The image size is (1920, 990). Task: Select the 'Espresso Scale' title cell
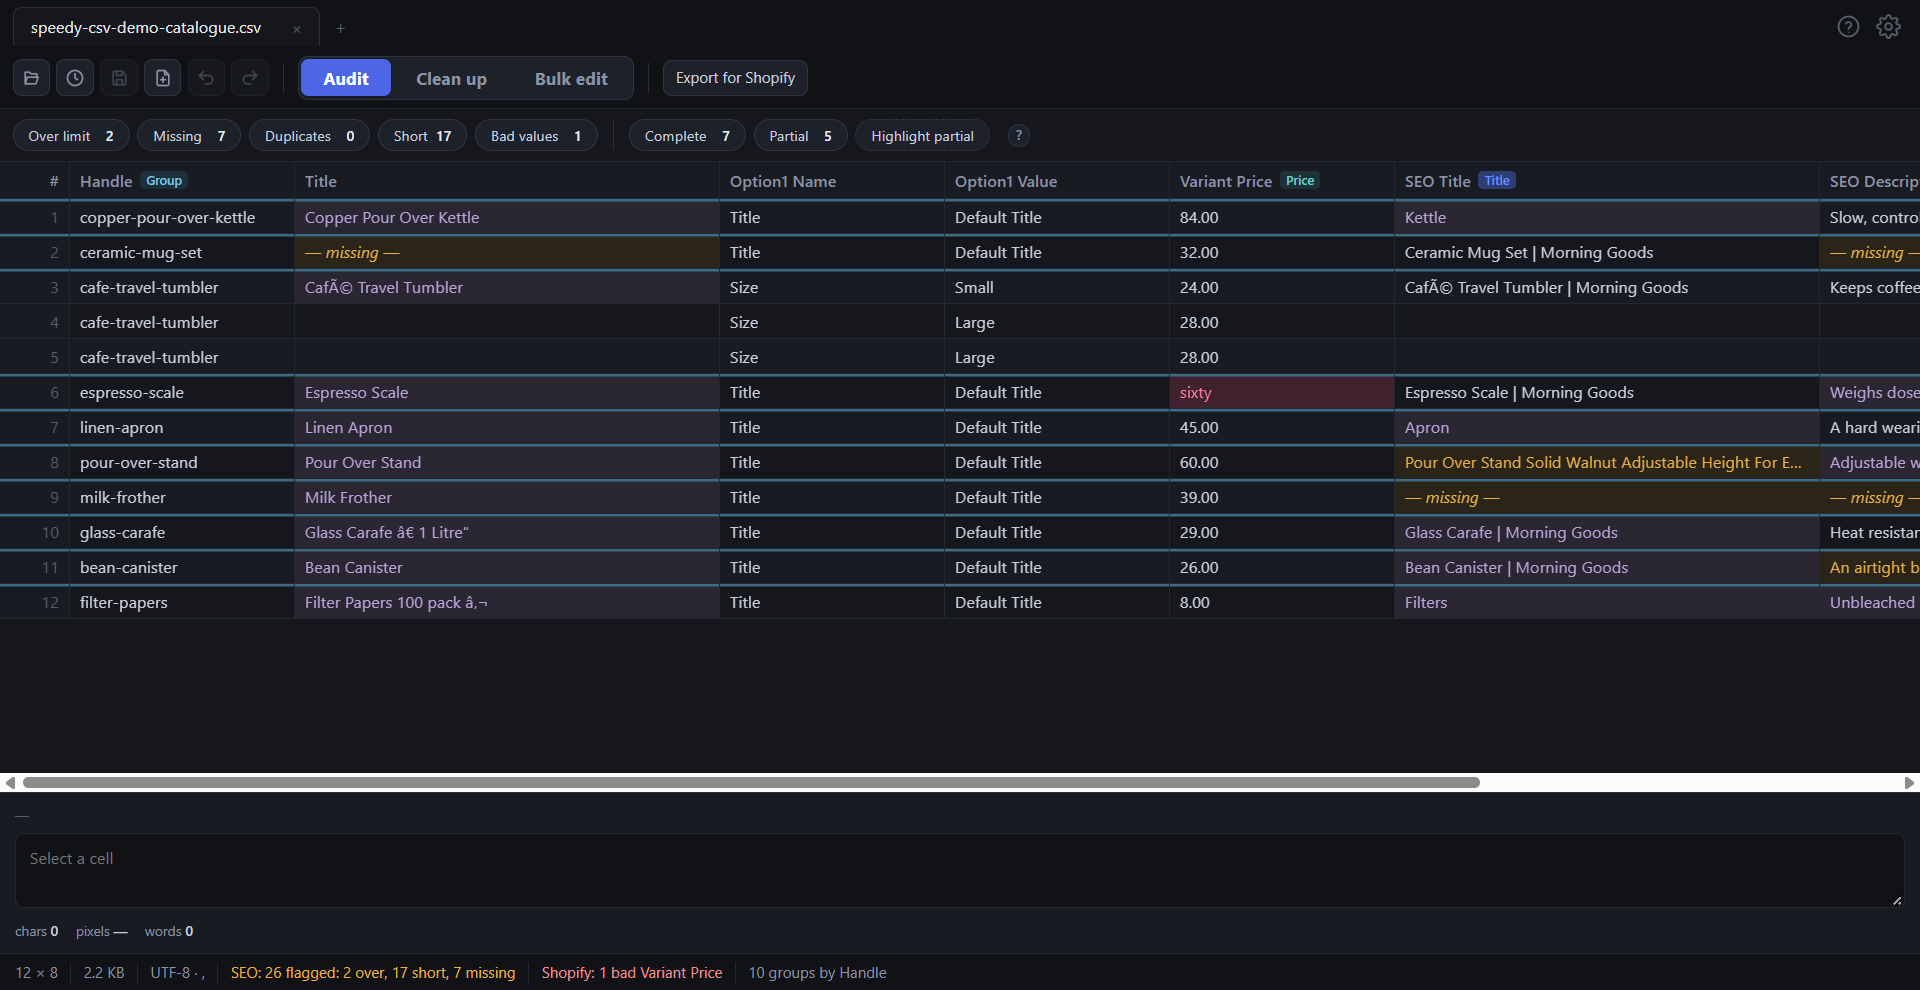click(x=506, y=393)
